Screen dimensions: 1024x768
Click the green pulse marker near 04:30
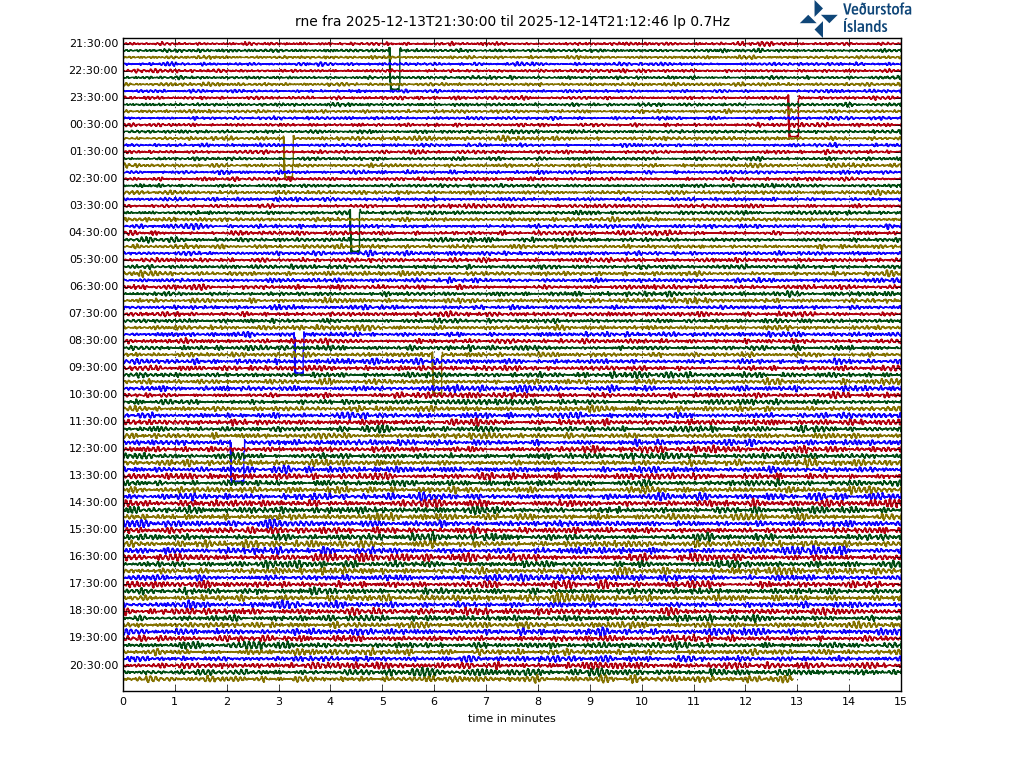click(354, 230)
